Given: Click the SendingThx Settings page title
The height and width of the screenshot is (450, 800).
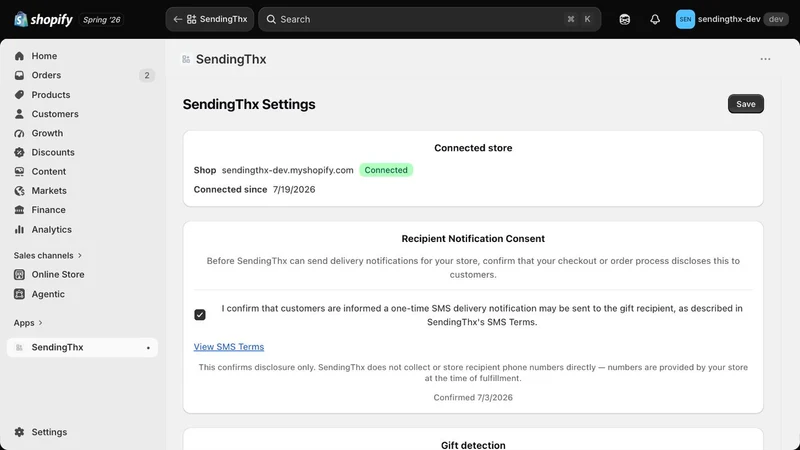Looking at the screenshot, I should [249, 104].
